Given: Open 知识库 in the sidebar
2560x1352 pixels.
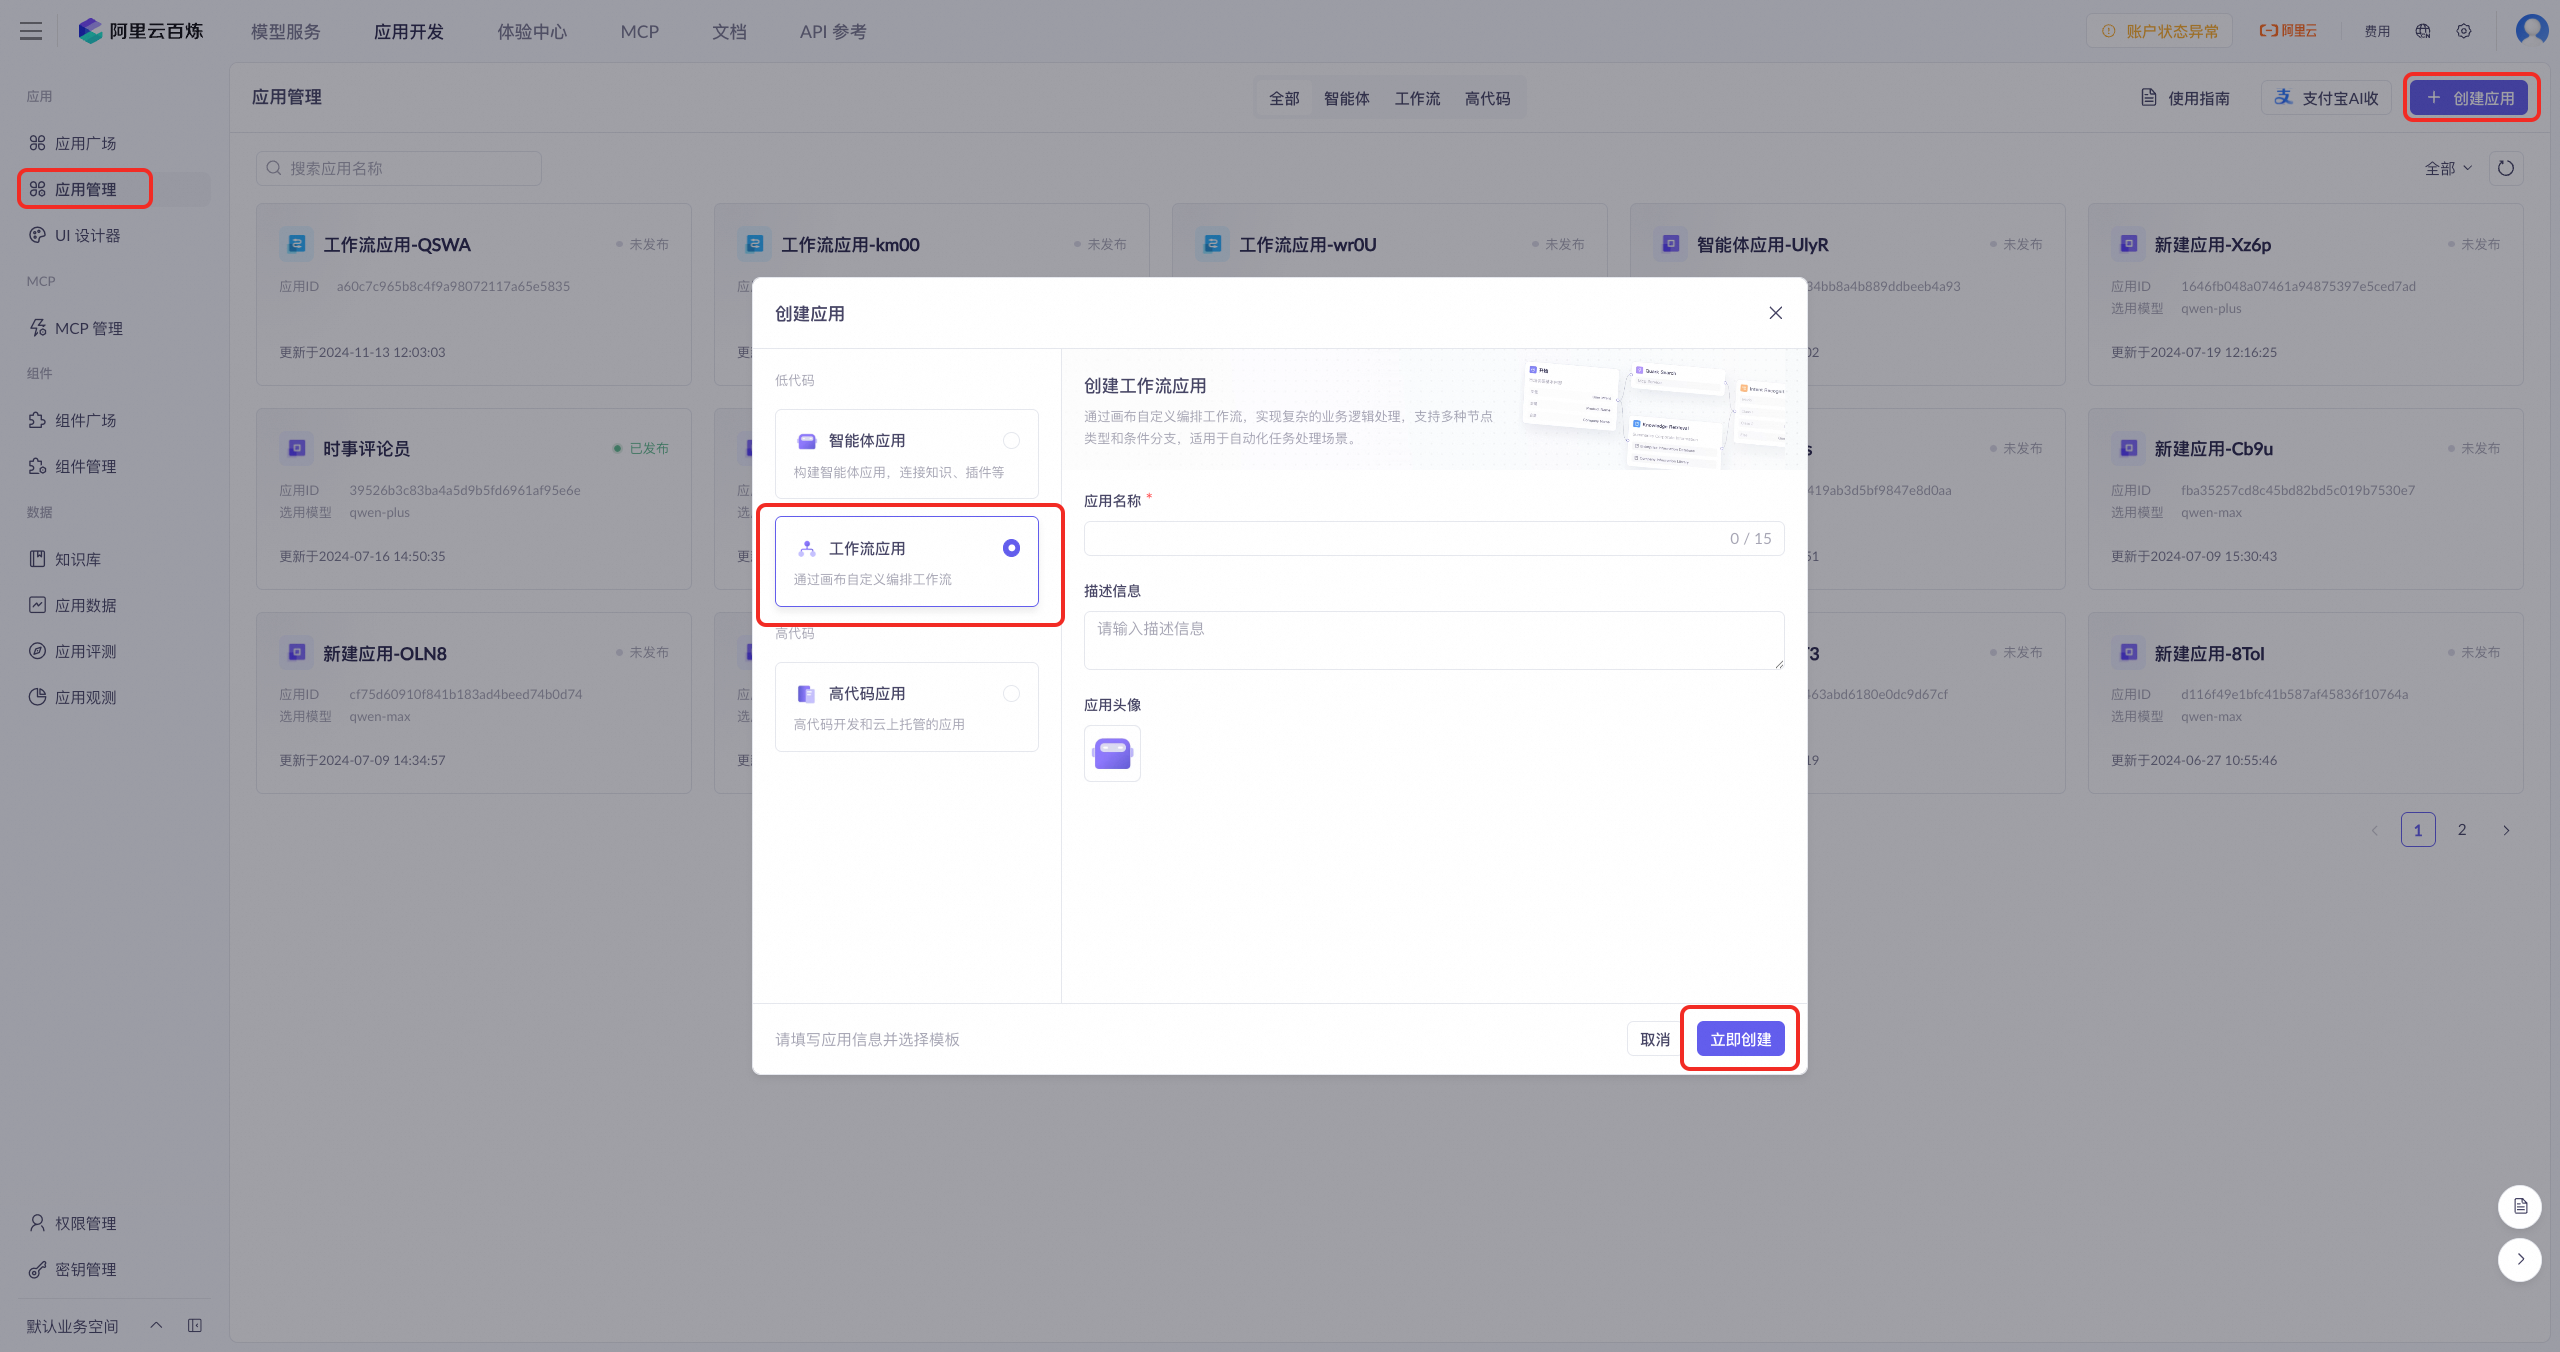Looking at the screenshot, I should coord(78,559).
